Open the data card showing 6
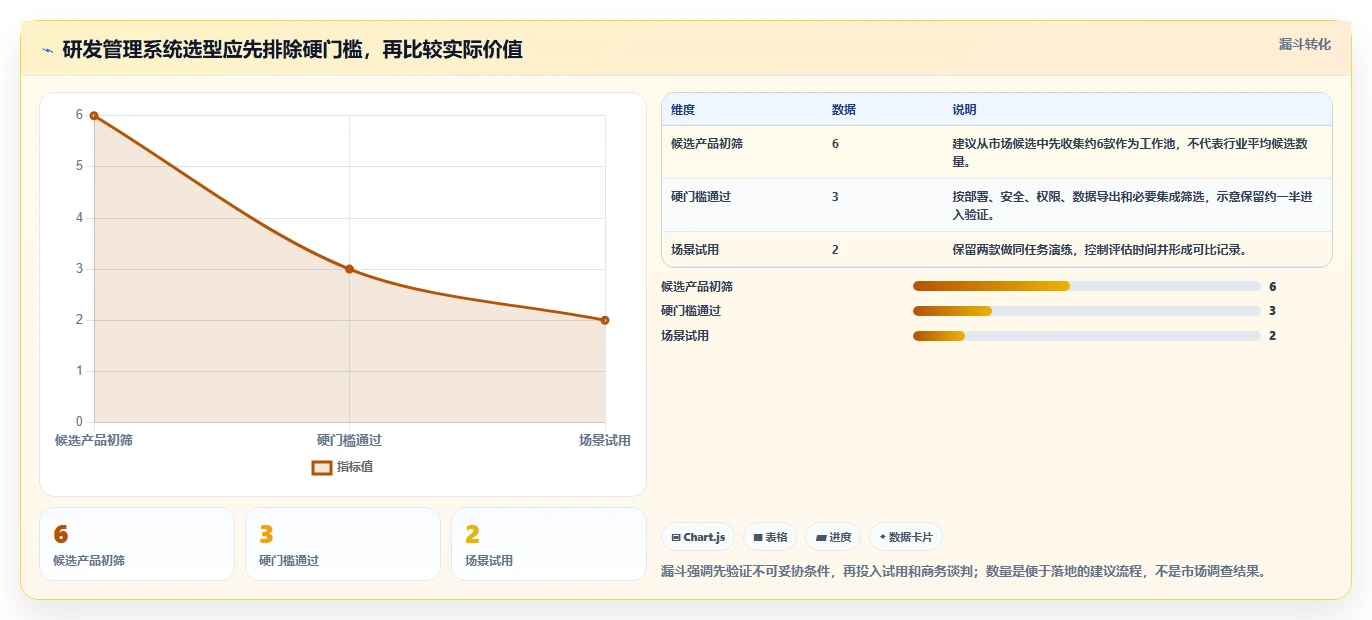Image resolution: width=1372 pixels, height=620 pixels. click(x=137, y=544)
